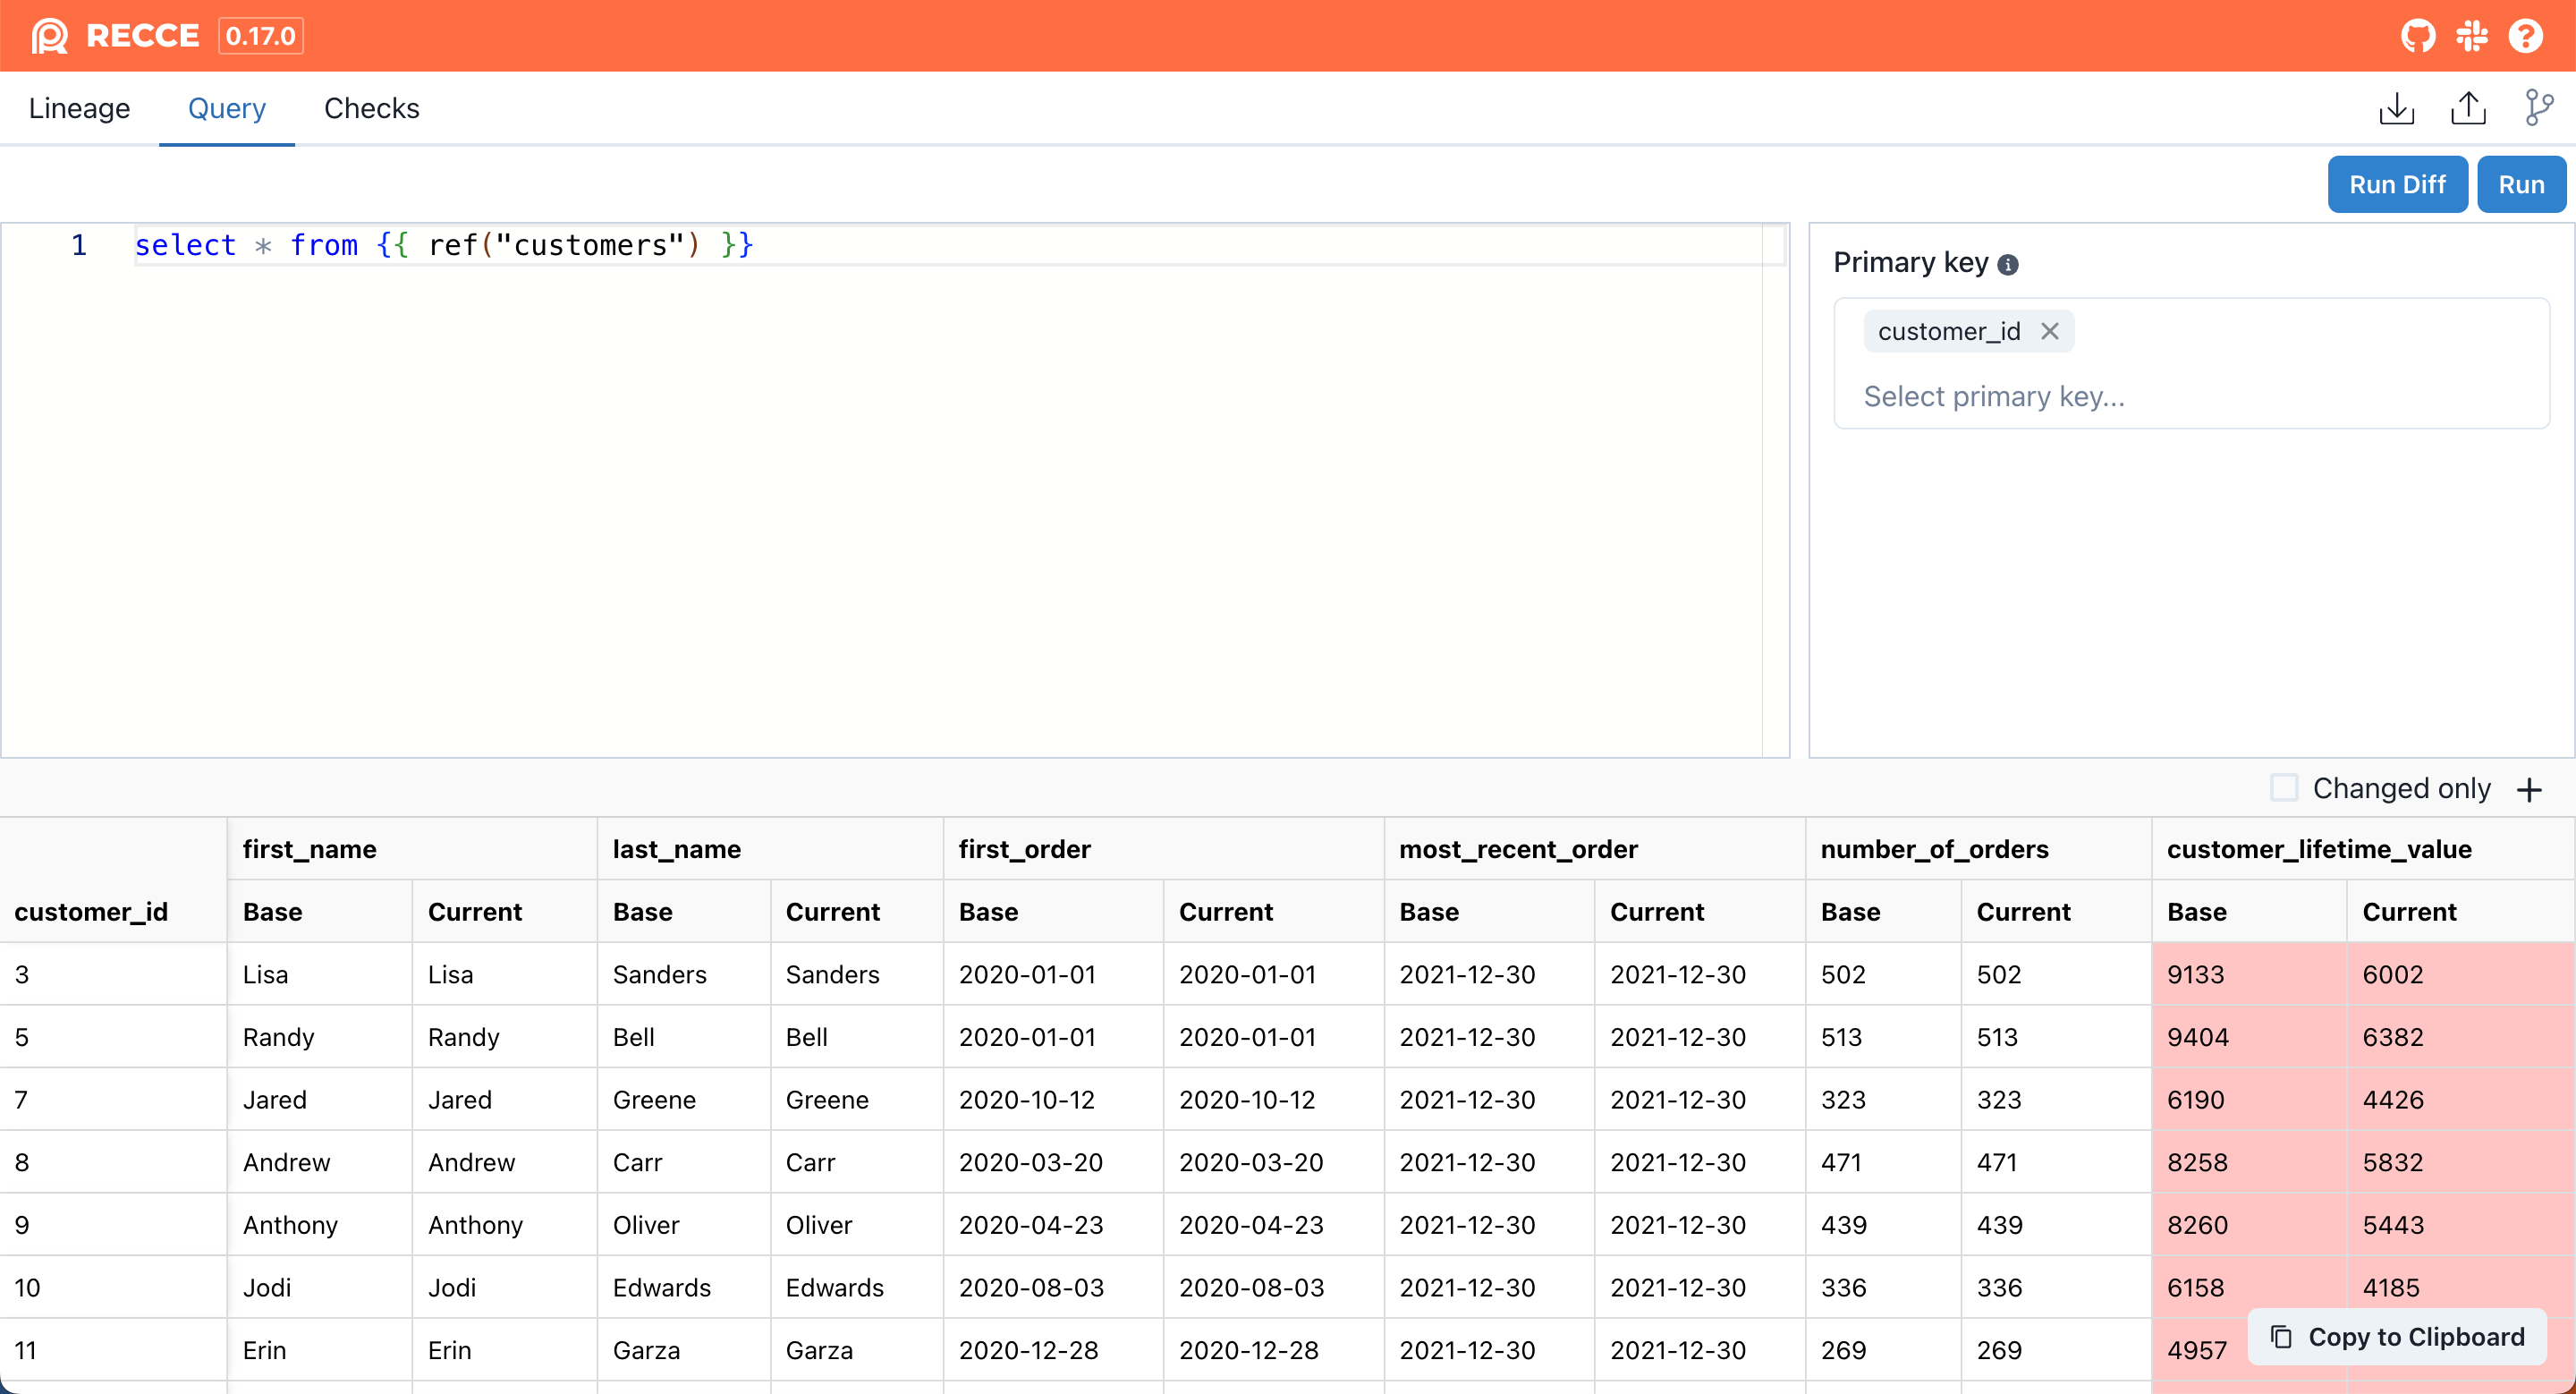2576x1394 pixels.
Task: Switch to the Checks tab
Action: (x=371, y=108)
